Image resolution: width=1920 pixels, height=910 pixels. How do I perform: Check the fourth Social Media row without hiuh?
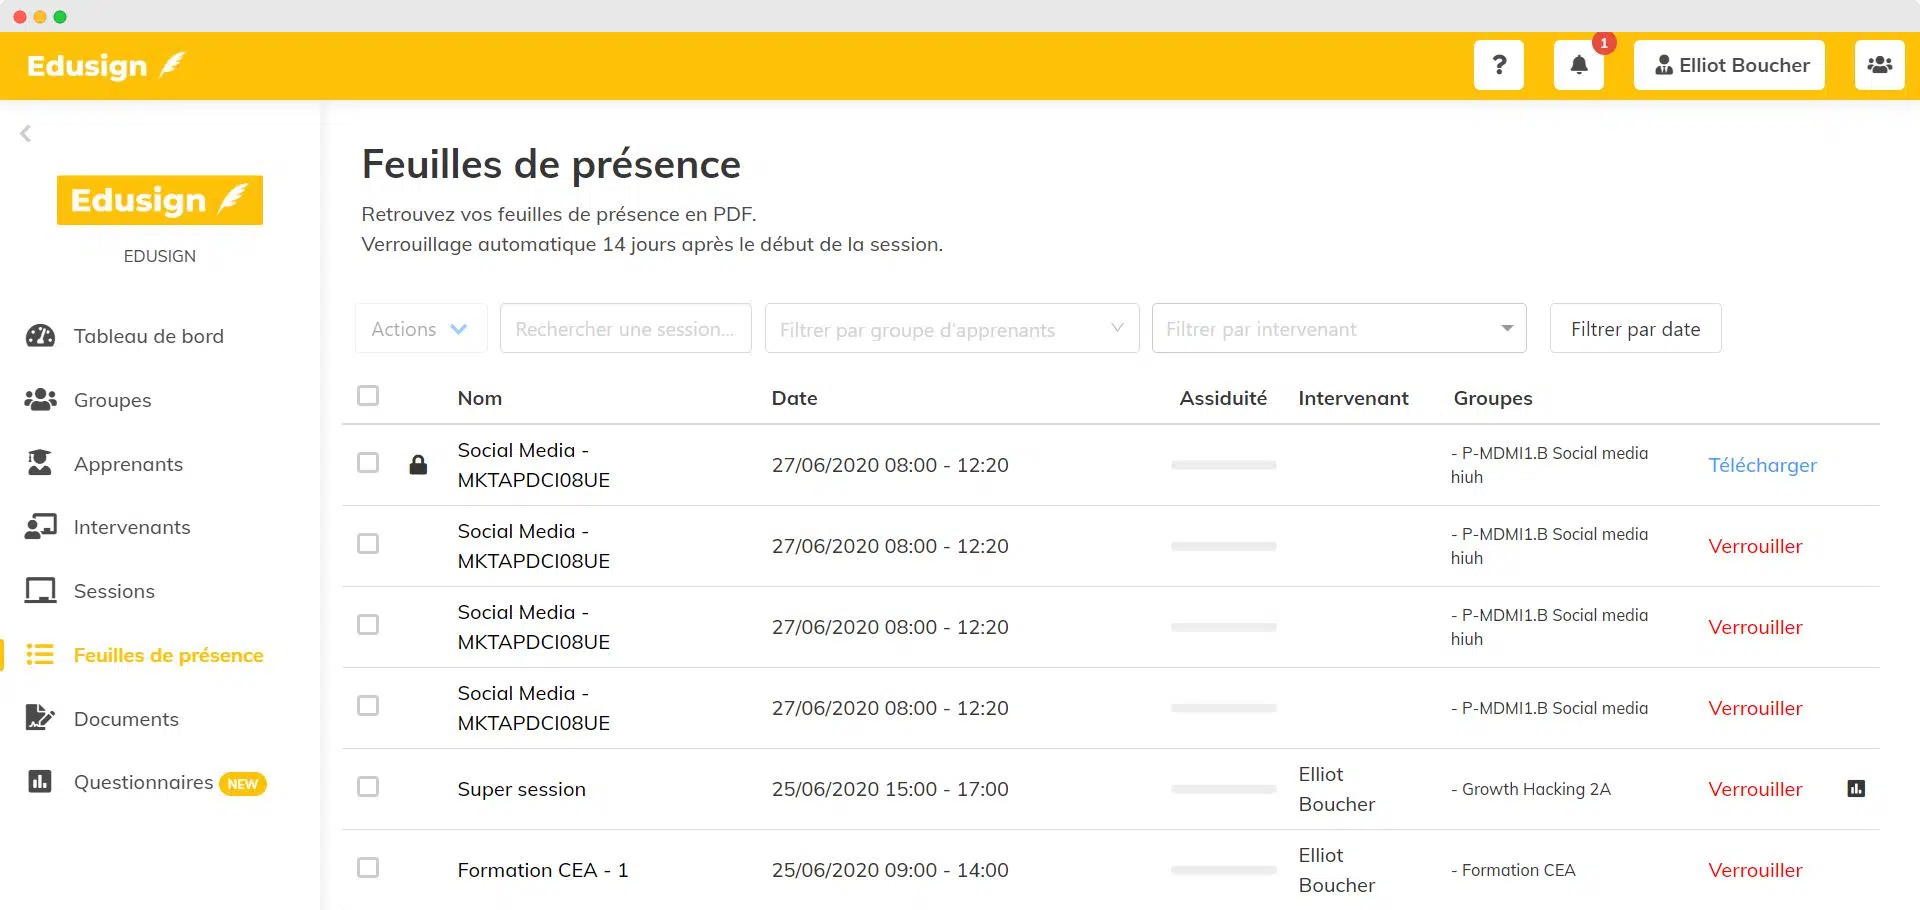(368, 706)
